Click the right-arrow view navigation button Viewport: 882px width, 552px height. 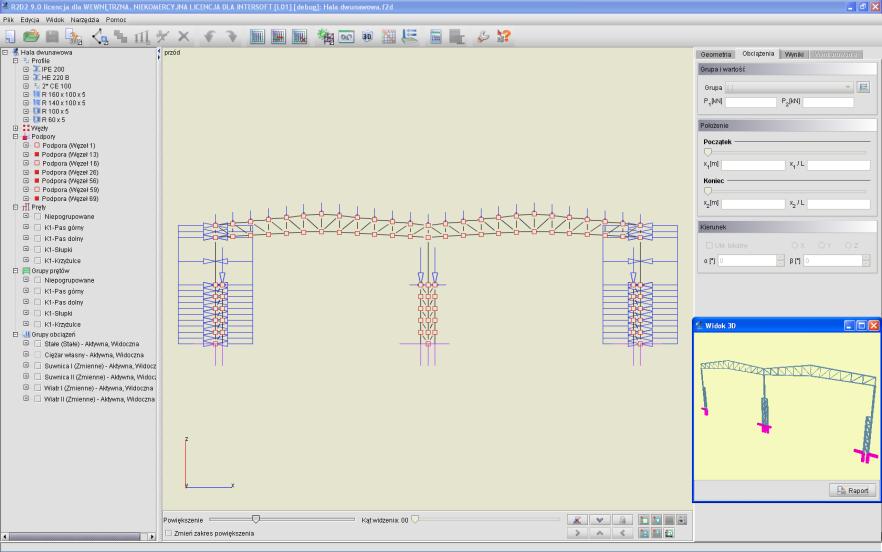[577, 533]
